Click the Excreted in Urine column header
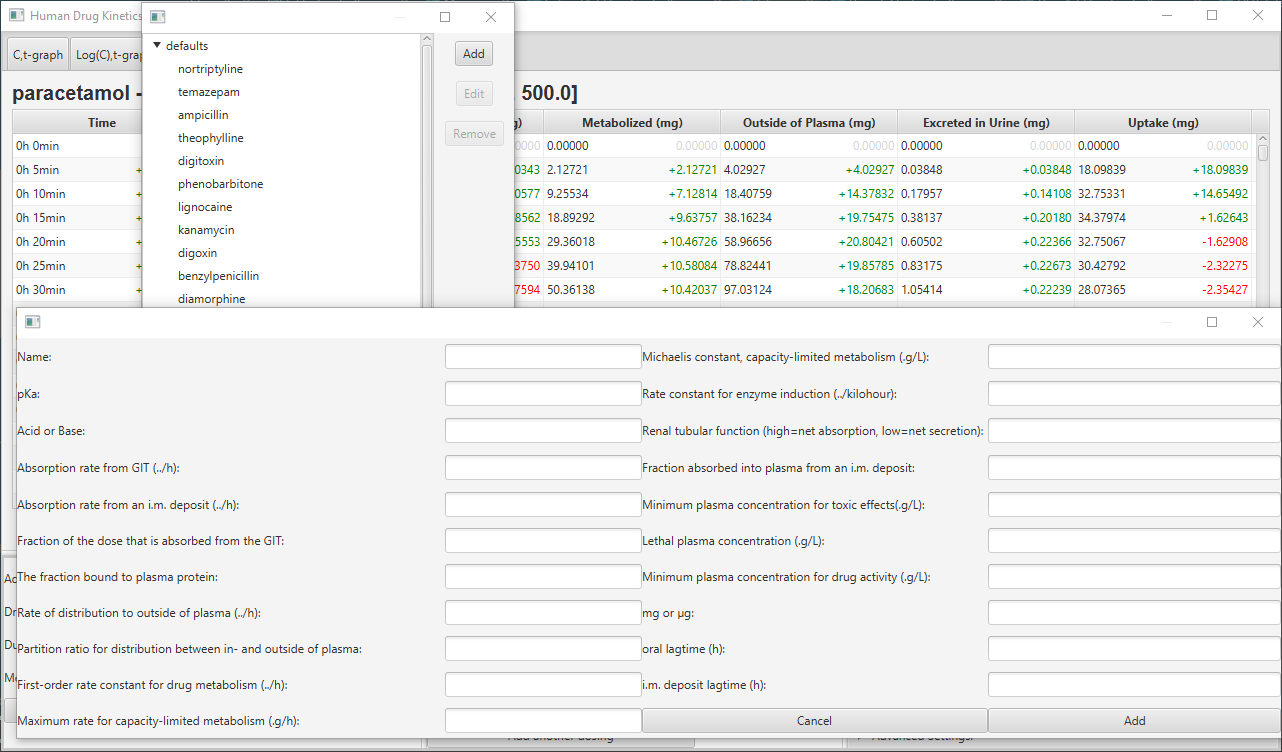 (x=985, y=123)
